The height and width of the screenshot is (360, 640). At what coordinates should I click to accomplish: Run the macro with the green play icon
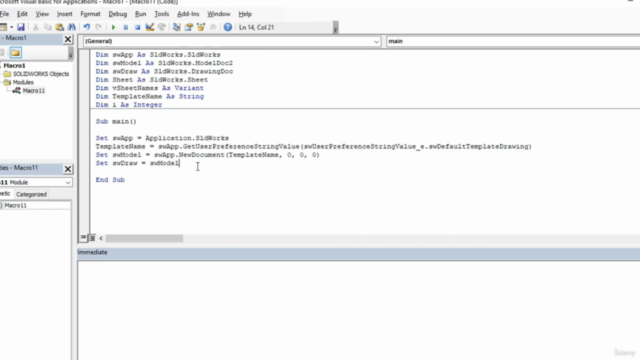coord(113,27)
